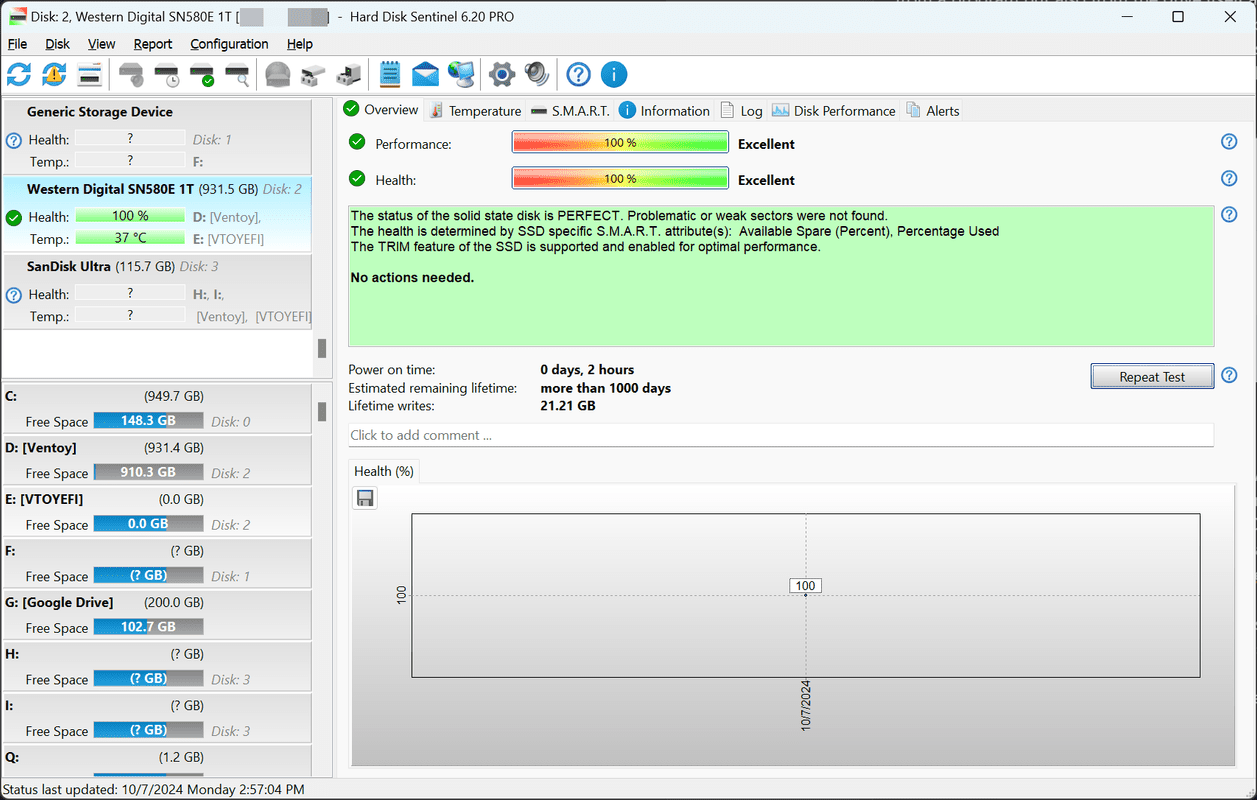The height and width of the screenshot is (800, 1257).
Task: Switch to the Temperature tab
Action: (475, 111)
